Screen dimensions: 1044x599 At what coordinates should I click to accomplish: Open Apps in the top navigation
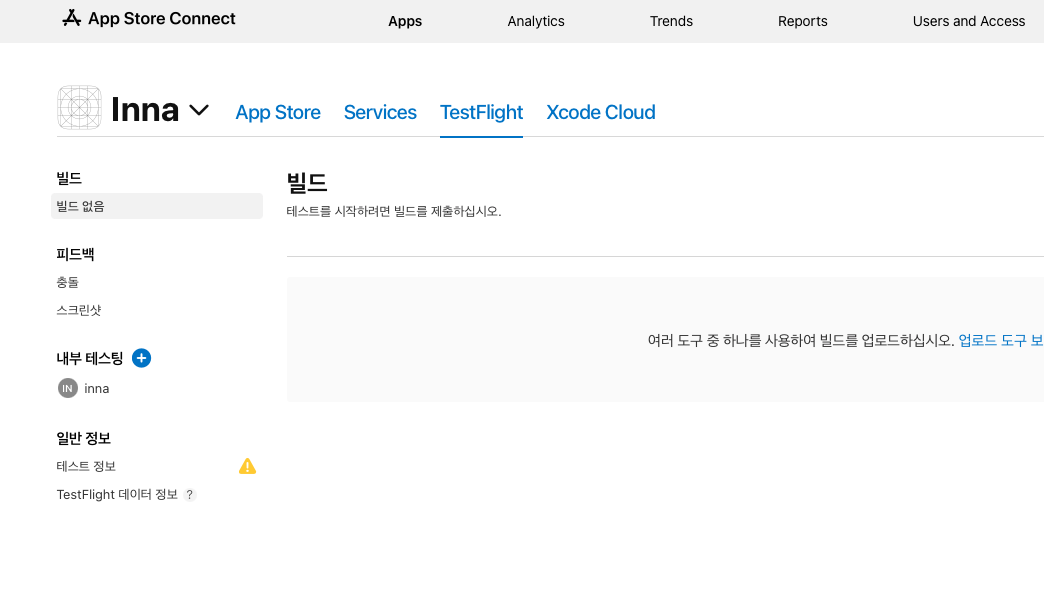tap(405, 21)
